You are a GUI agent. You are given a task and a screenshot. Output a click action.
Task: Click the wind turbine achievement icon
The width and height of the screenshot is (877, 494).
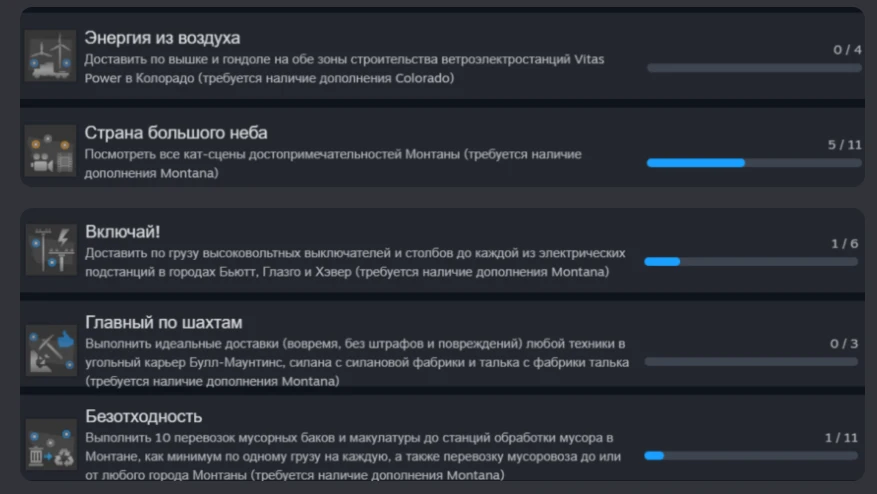(x=50, y=56)
